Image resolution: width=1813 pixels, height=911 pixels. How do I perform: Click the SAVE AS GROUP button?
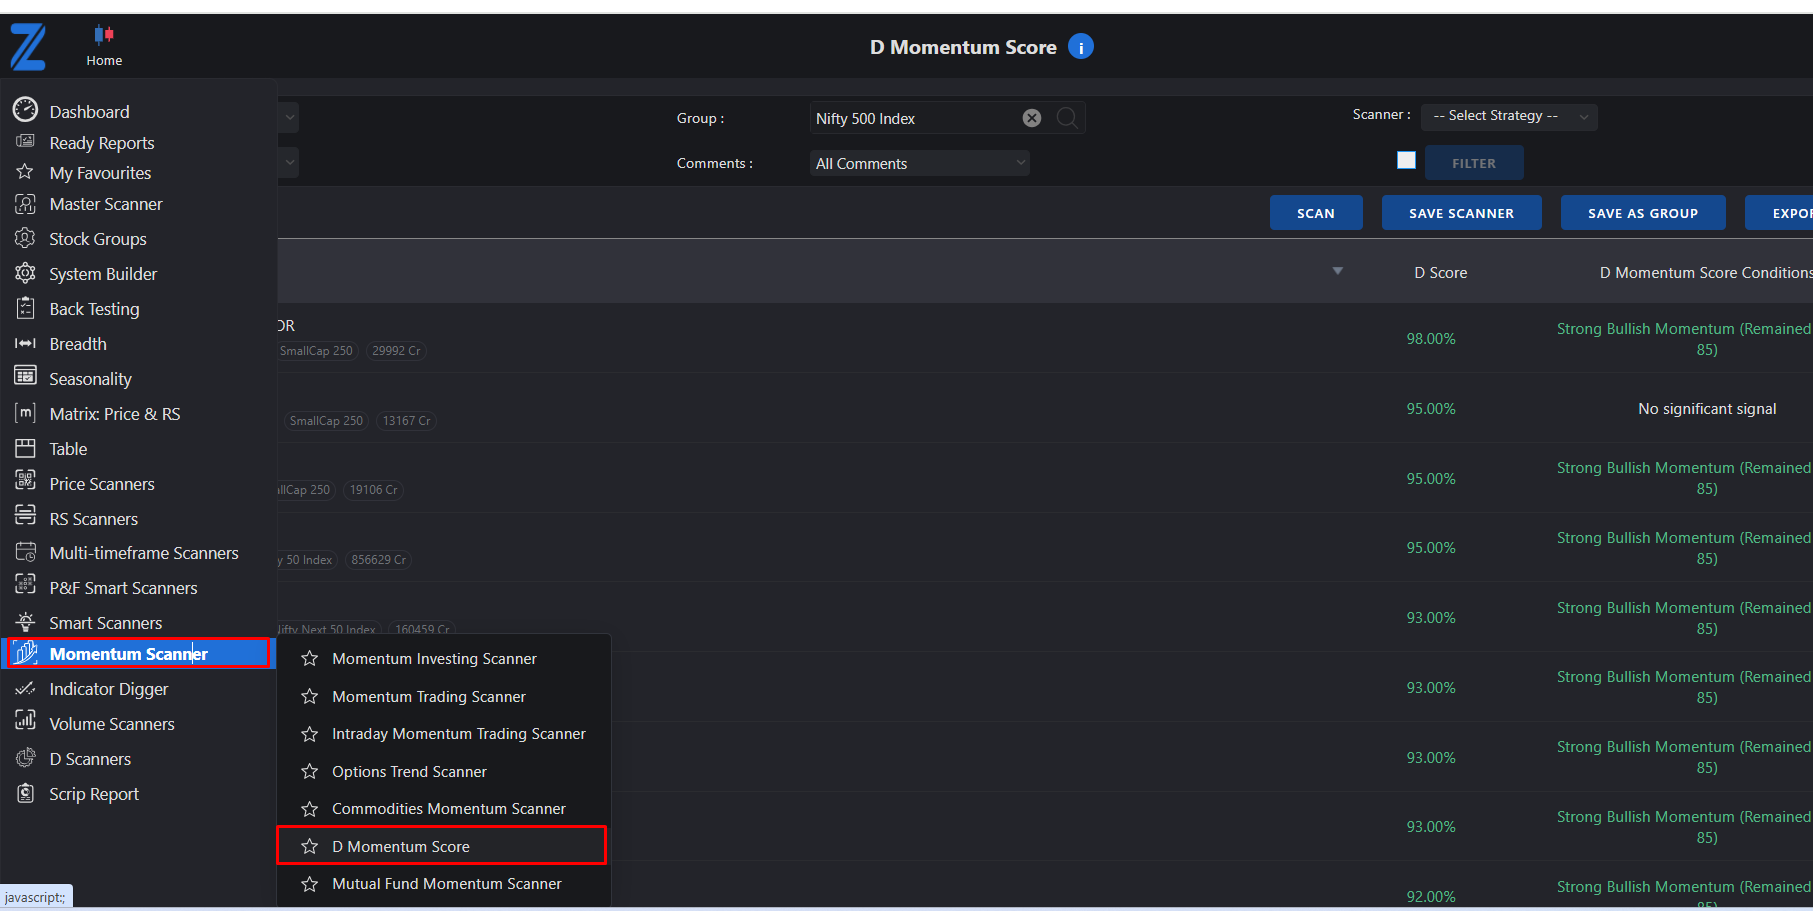[1642, 213]
